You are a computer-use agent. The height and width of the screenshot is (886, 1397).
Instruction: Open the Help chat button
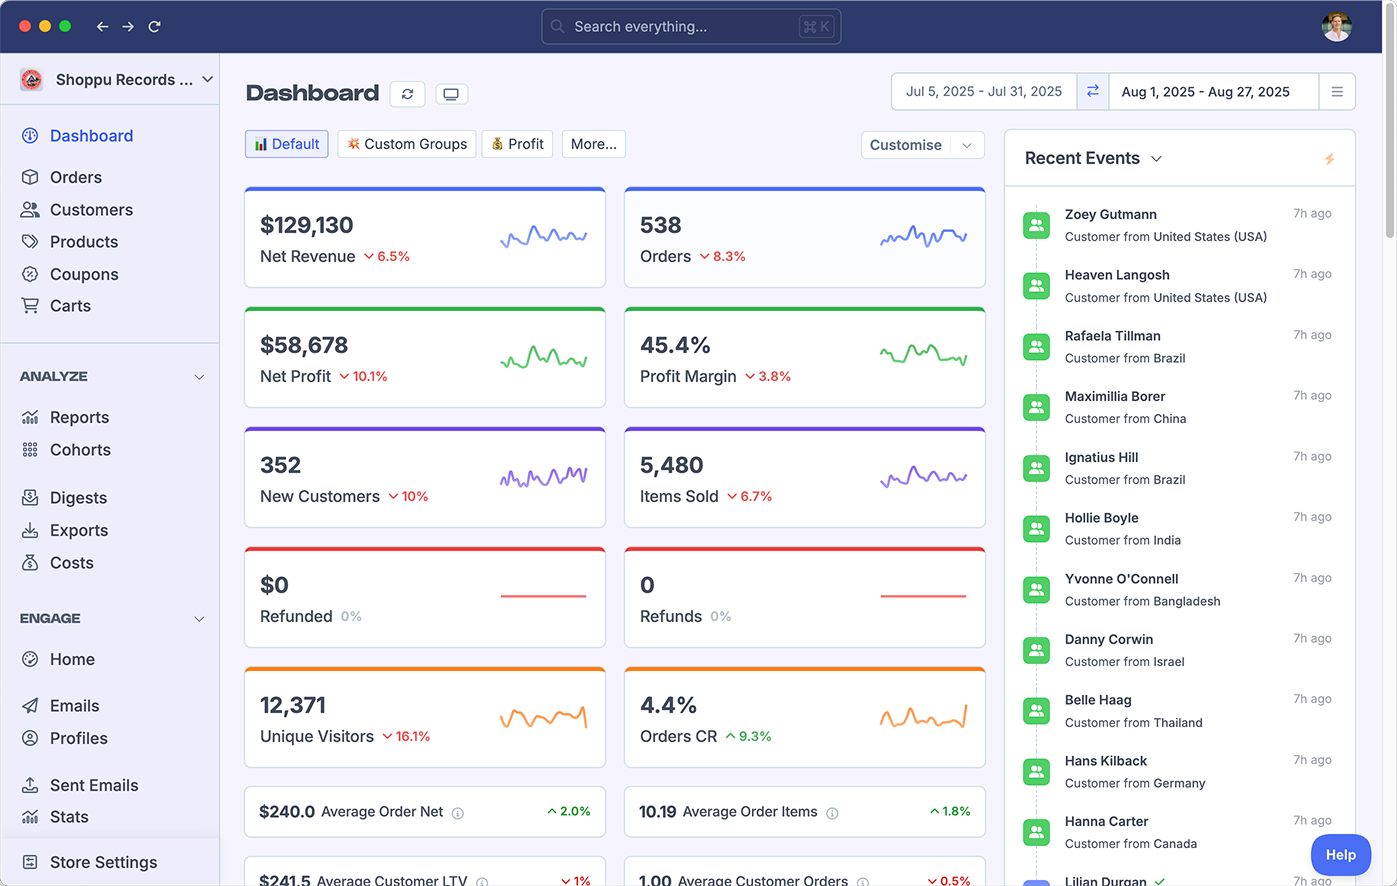[x=1340, y=855]
